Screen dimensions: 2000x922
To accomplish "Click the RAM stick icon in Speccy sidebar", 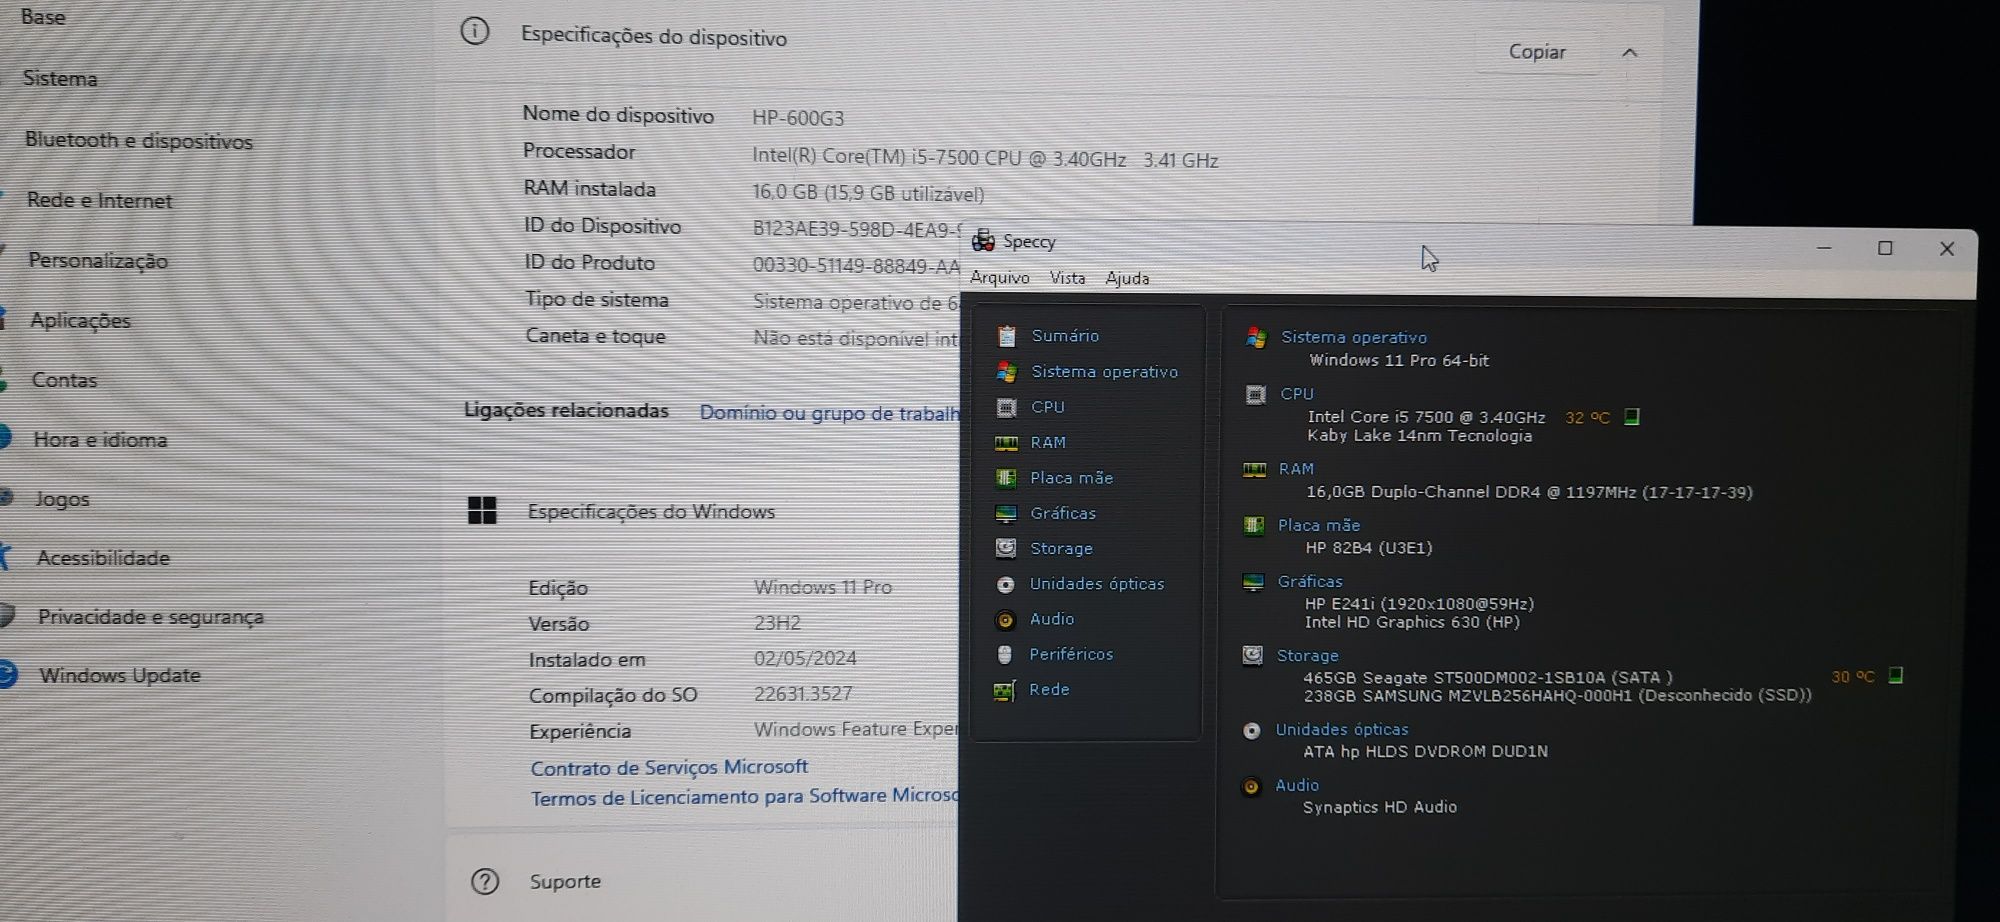I will click(1006, 443).
